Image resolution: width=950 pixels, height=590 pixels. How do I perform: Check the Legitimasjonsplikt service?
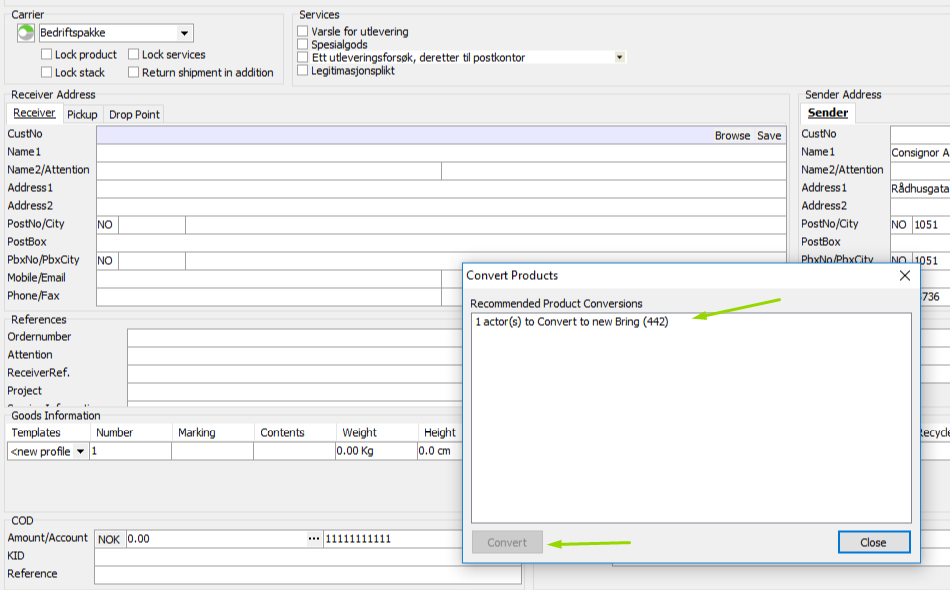coord(303,71)
